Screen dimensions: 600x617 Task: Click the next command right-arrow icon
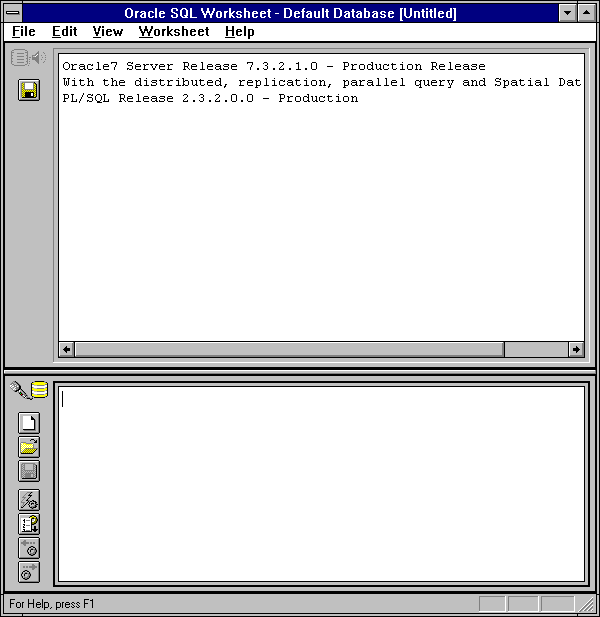click(29, 572)
